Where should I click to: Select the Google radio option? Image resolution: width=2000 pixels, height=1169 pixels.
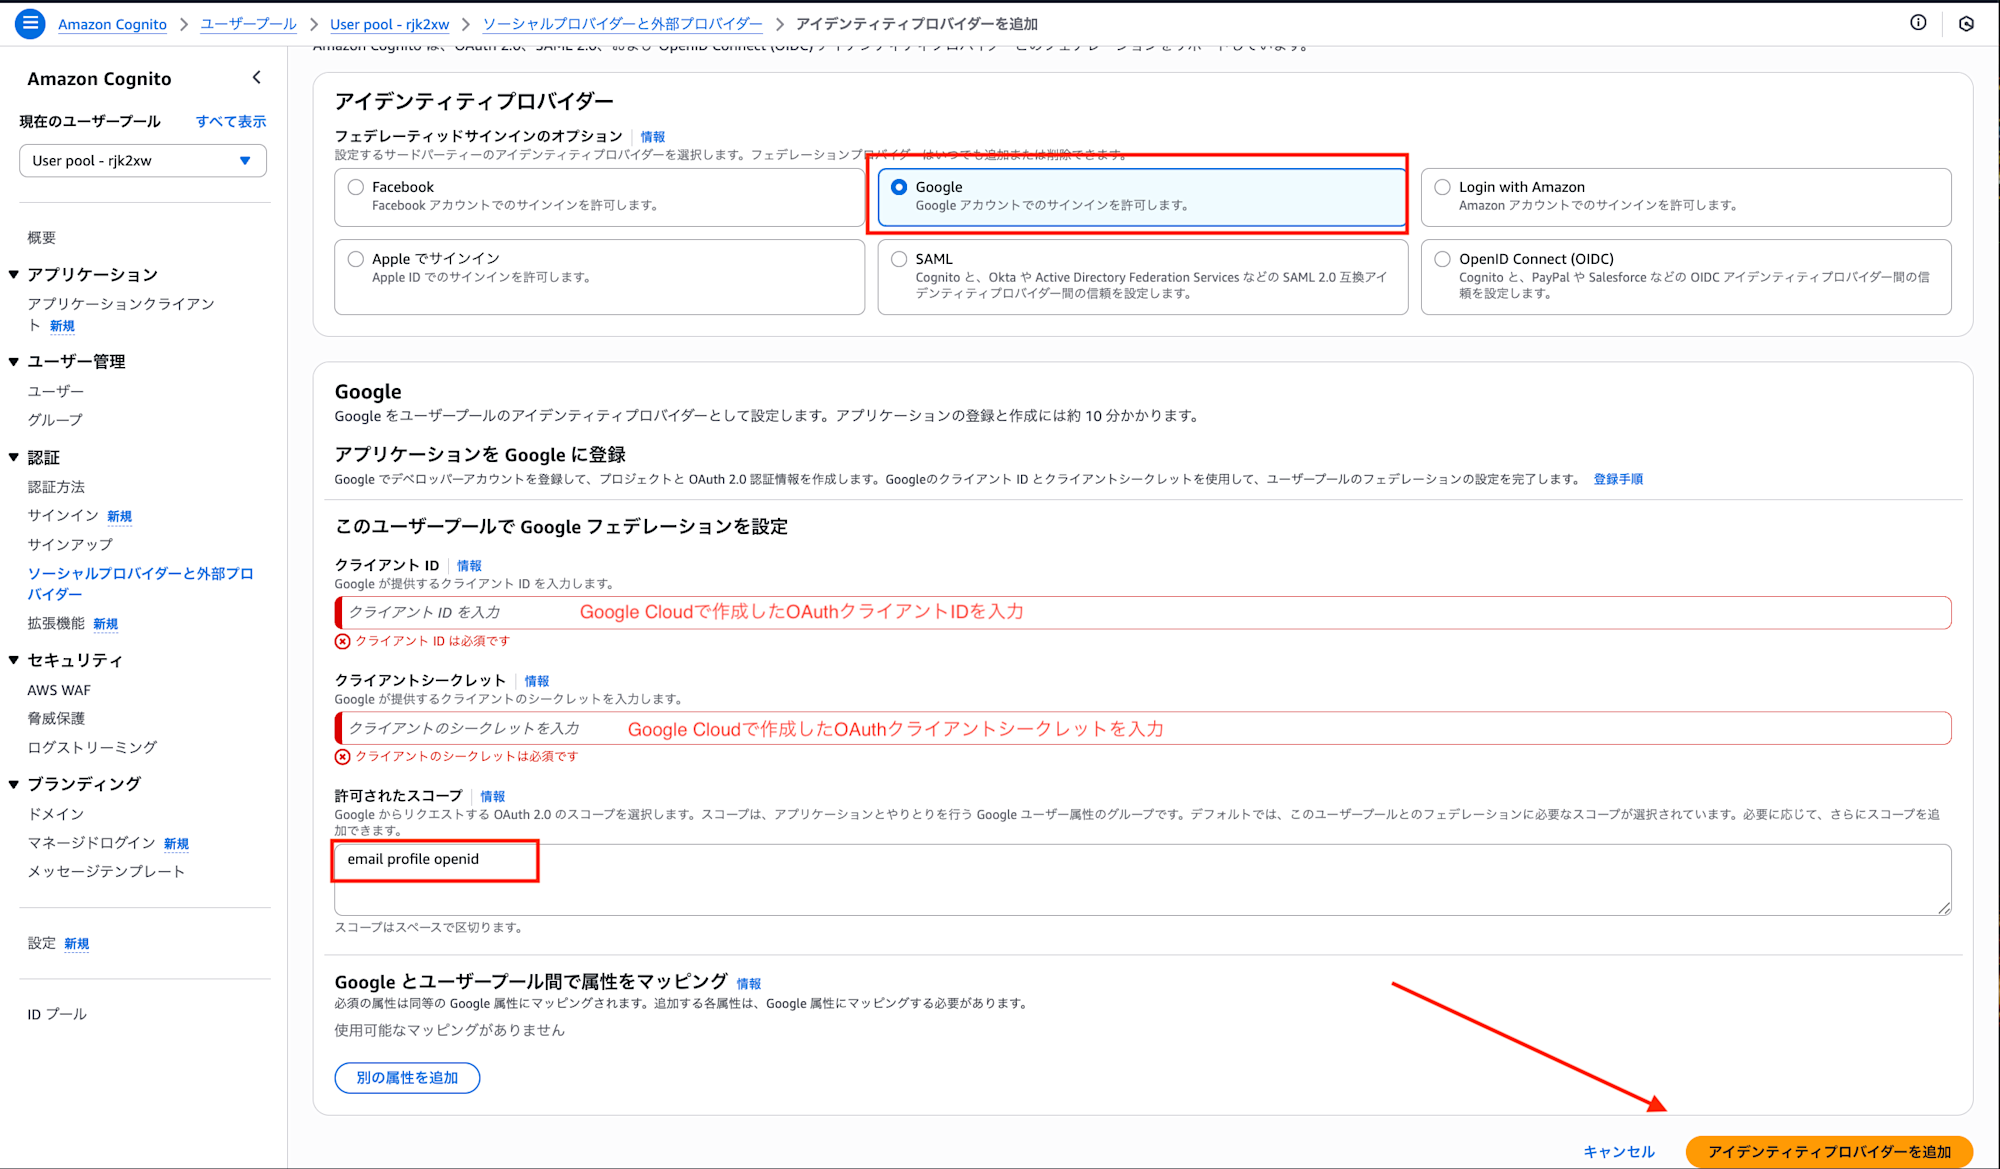[x=899, y=187]
